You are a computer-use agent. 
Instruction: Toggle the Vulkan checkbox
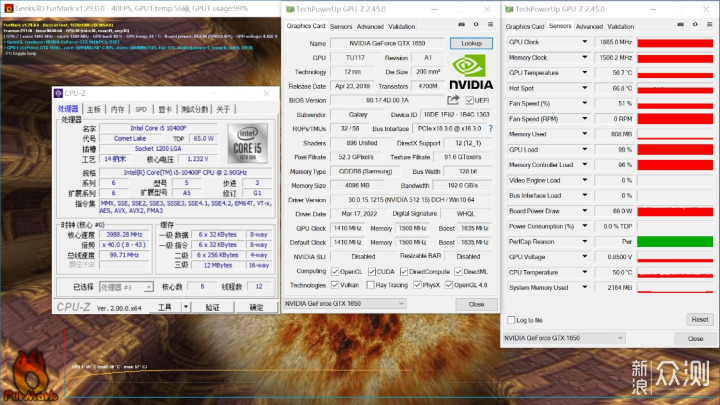(335, 285)
